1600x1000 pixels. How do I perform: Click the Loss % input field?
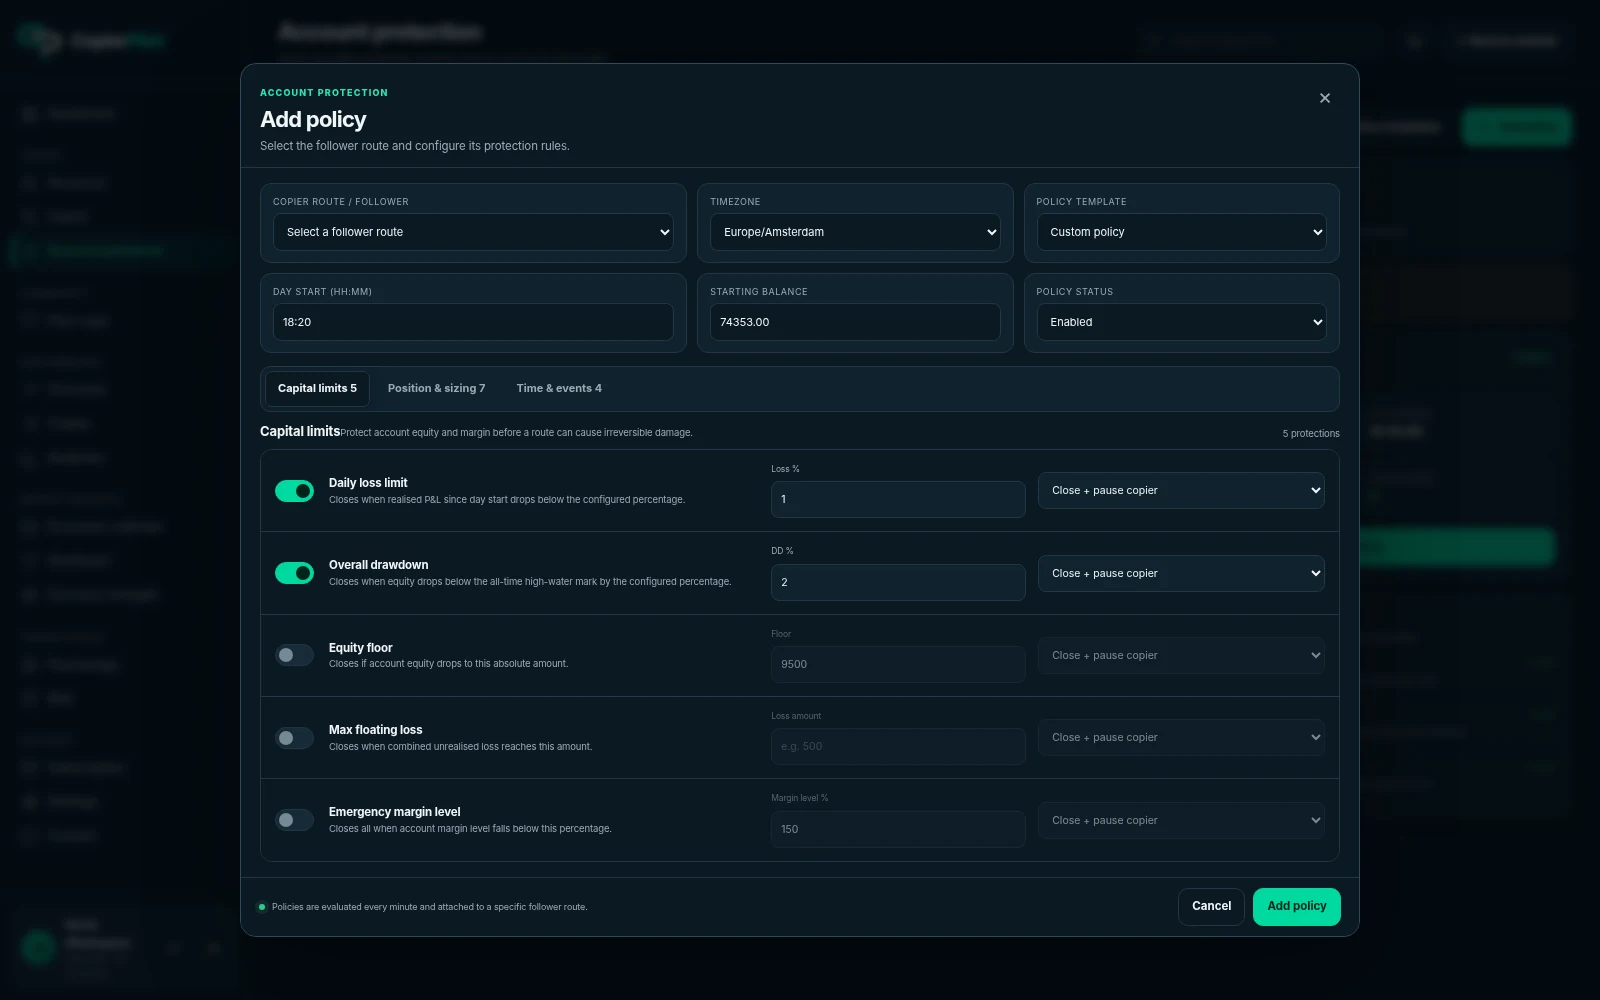click(898, 499)
